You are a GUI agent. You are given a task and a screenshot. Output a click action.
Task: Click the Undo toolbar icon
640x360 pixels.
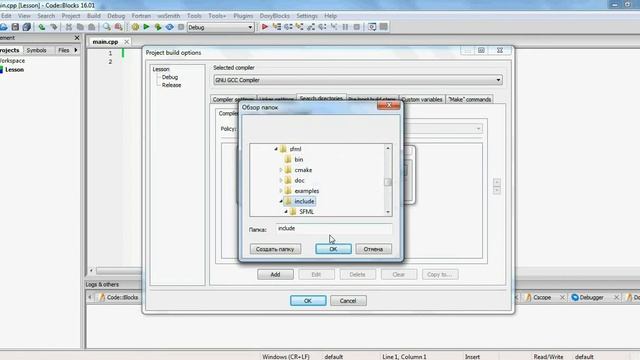point(42,27)
